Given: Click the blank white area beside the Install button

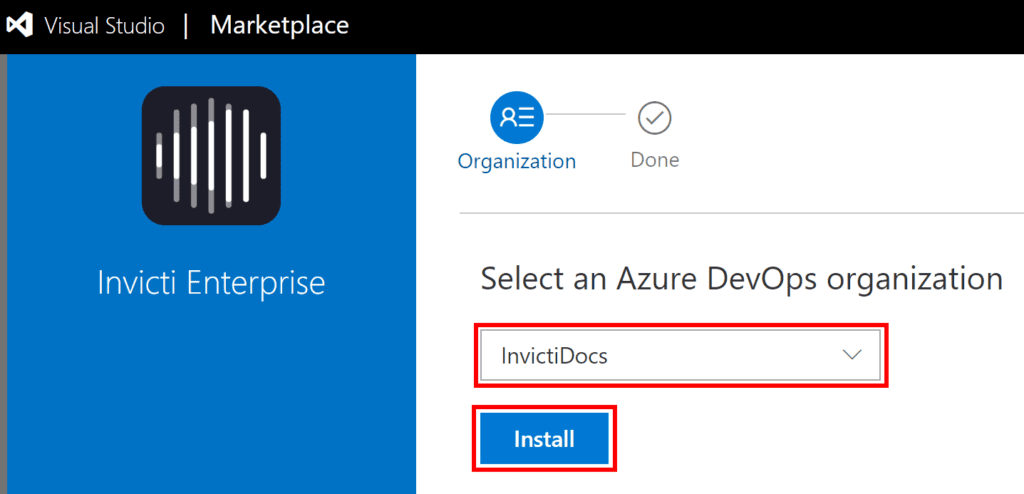Looking at the screenshot, I should [x=800, y=440].
